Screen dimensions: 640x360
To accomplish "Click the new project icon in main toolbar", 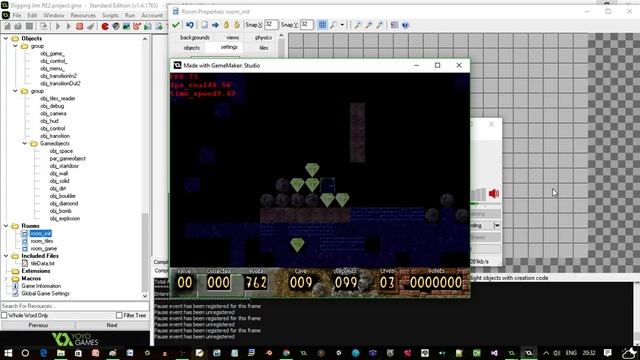I will coord(7,27).
